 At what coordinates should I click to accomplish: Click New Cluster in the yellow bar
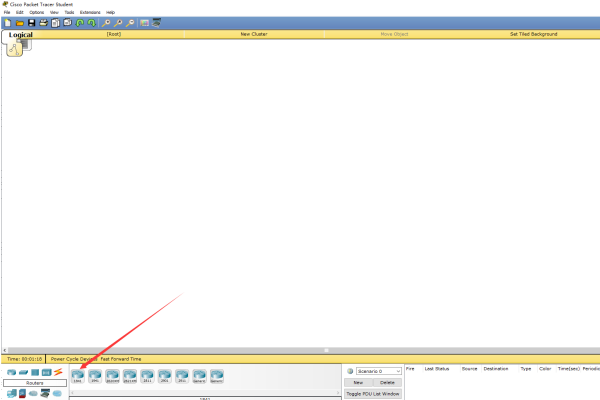tap(254, 34)
